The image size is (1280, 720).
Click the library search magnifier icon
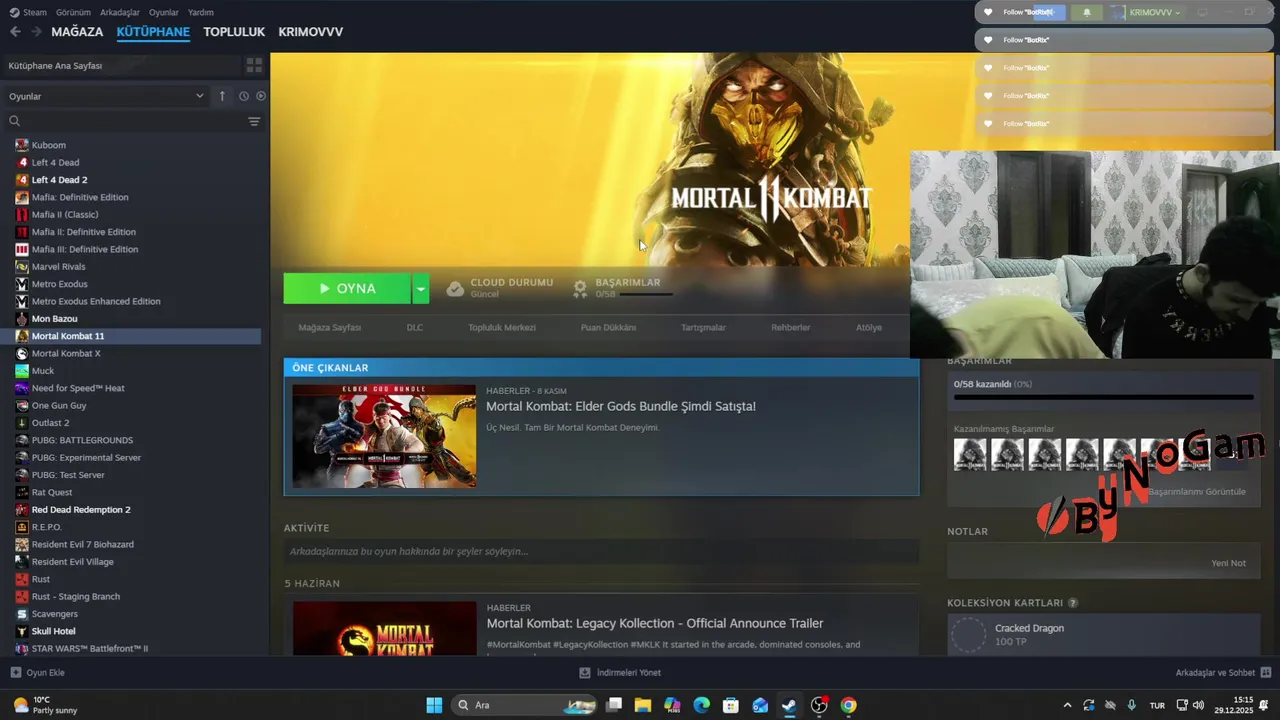tap(15, 121)
